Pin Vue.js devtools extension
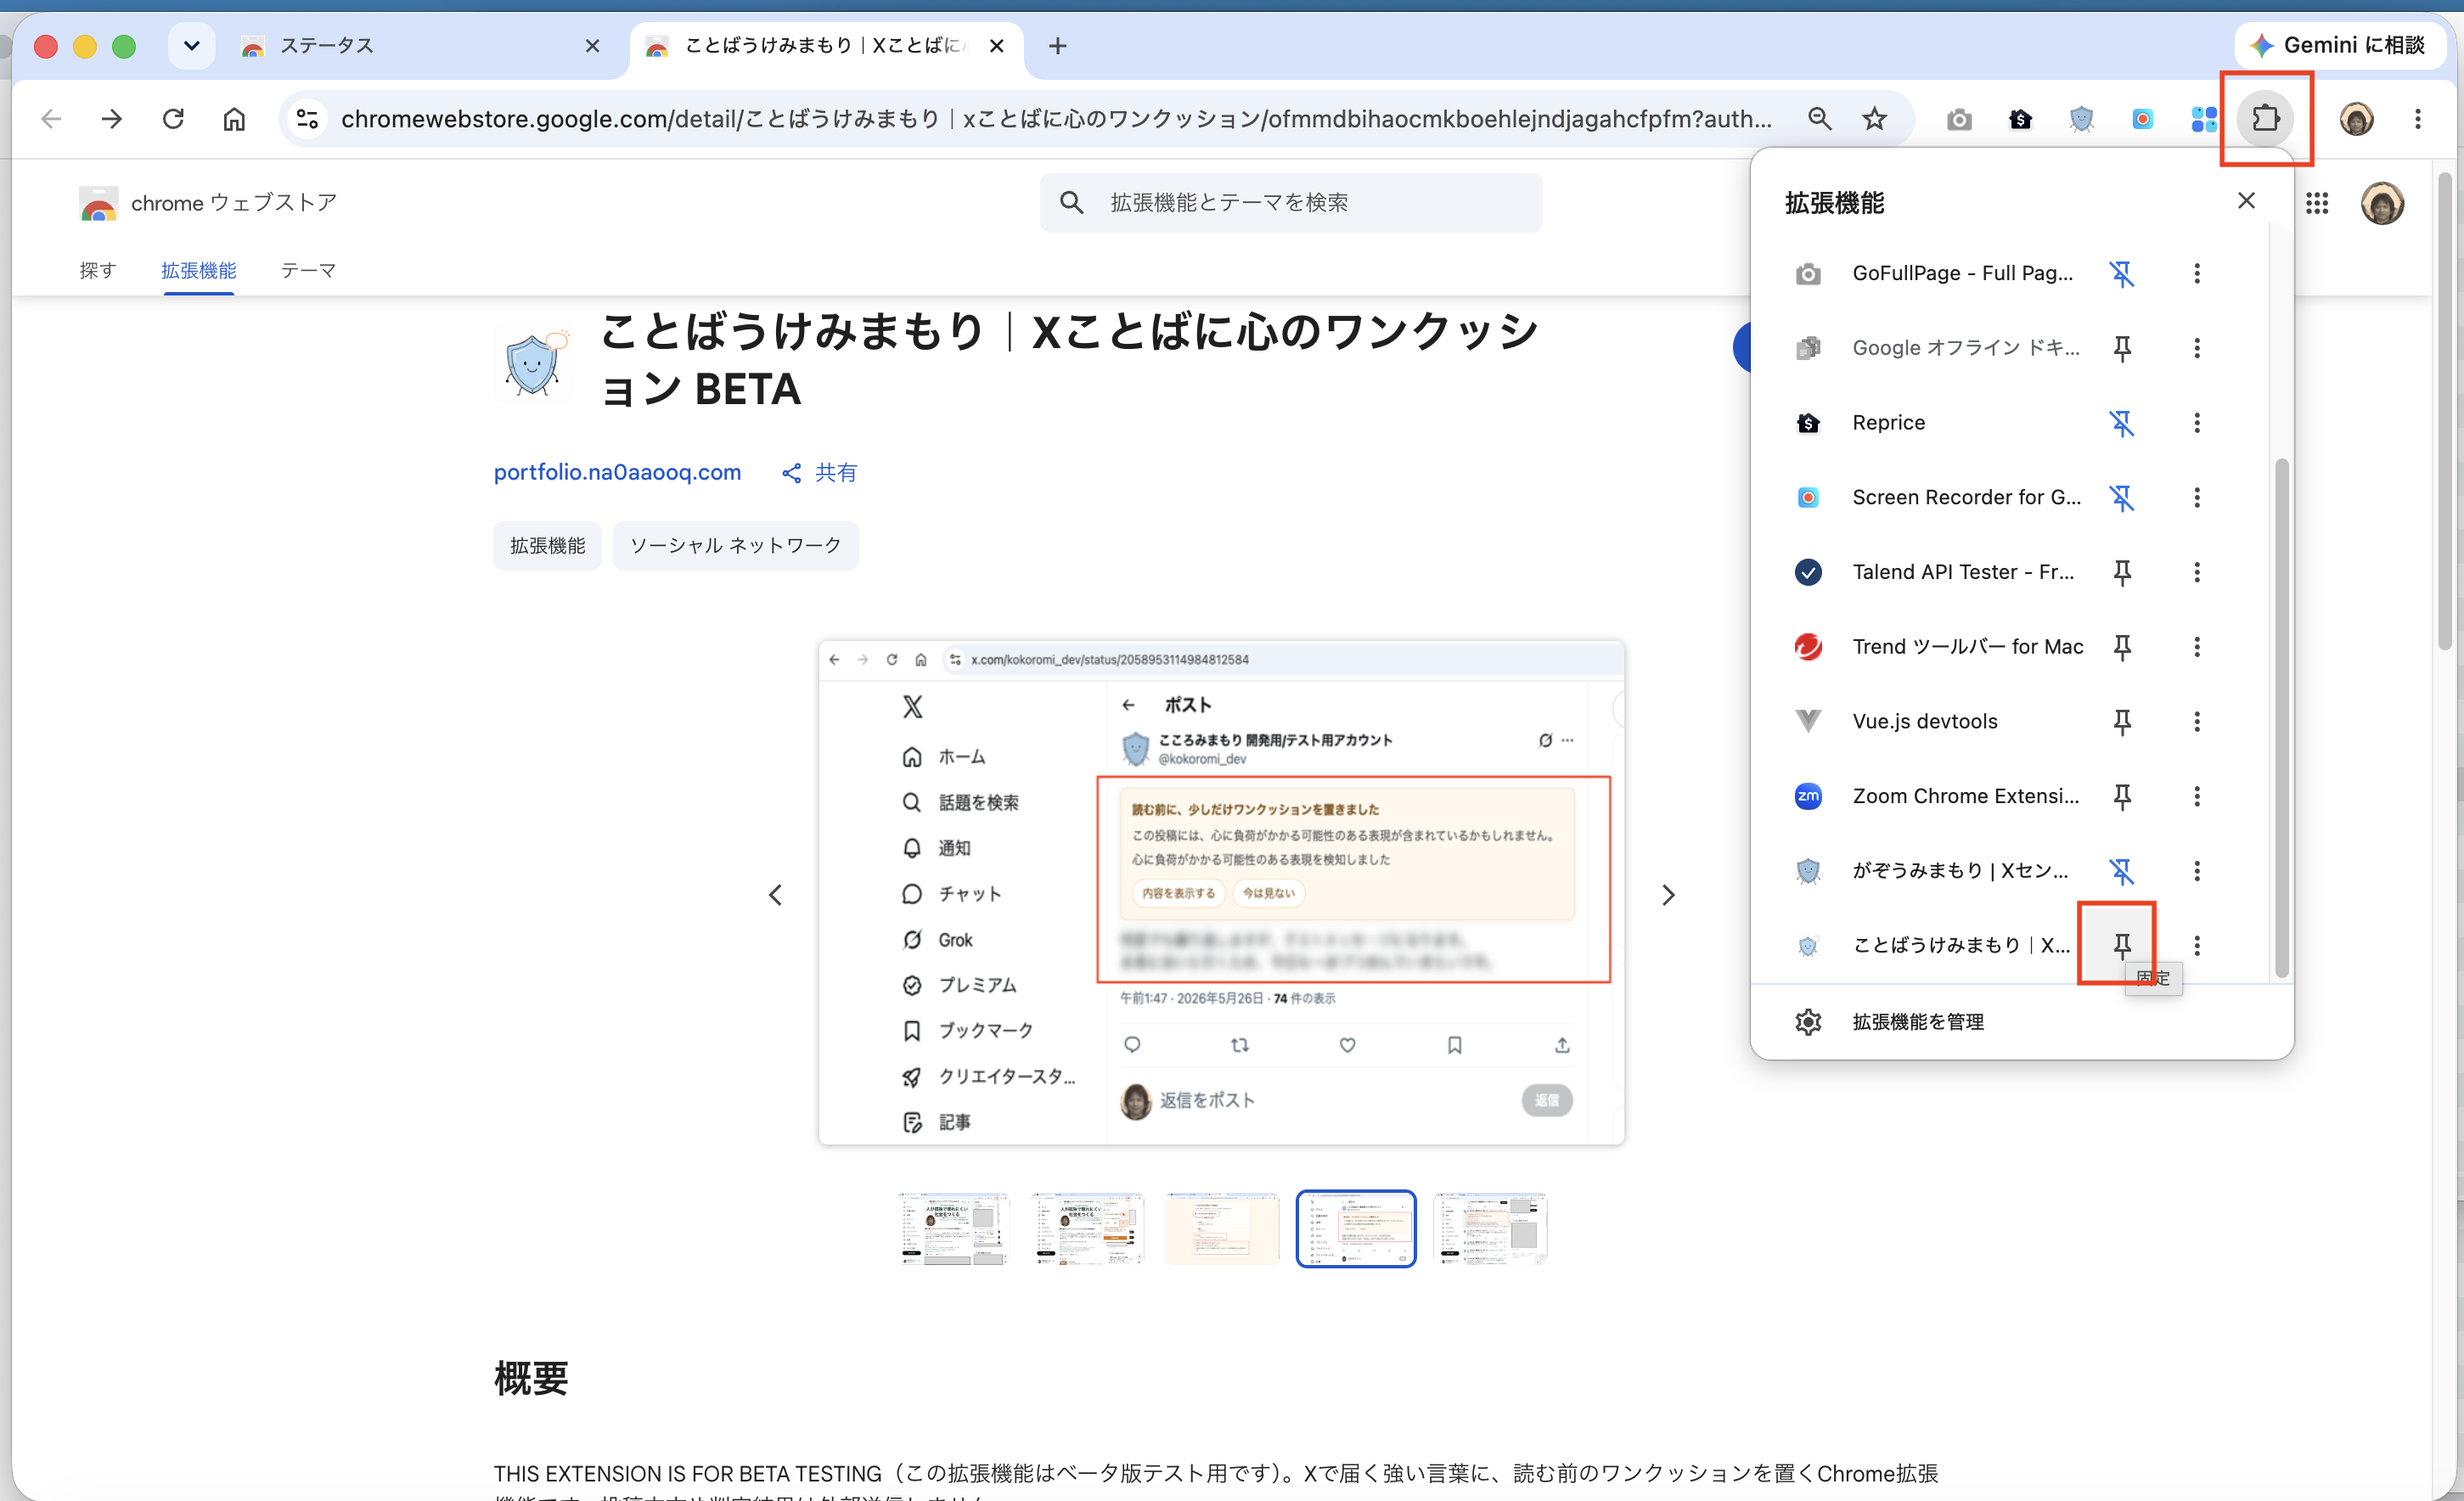Viewport: 2464px width, 1501px height. (x=2121, y=721)
